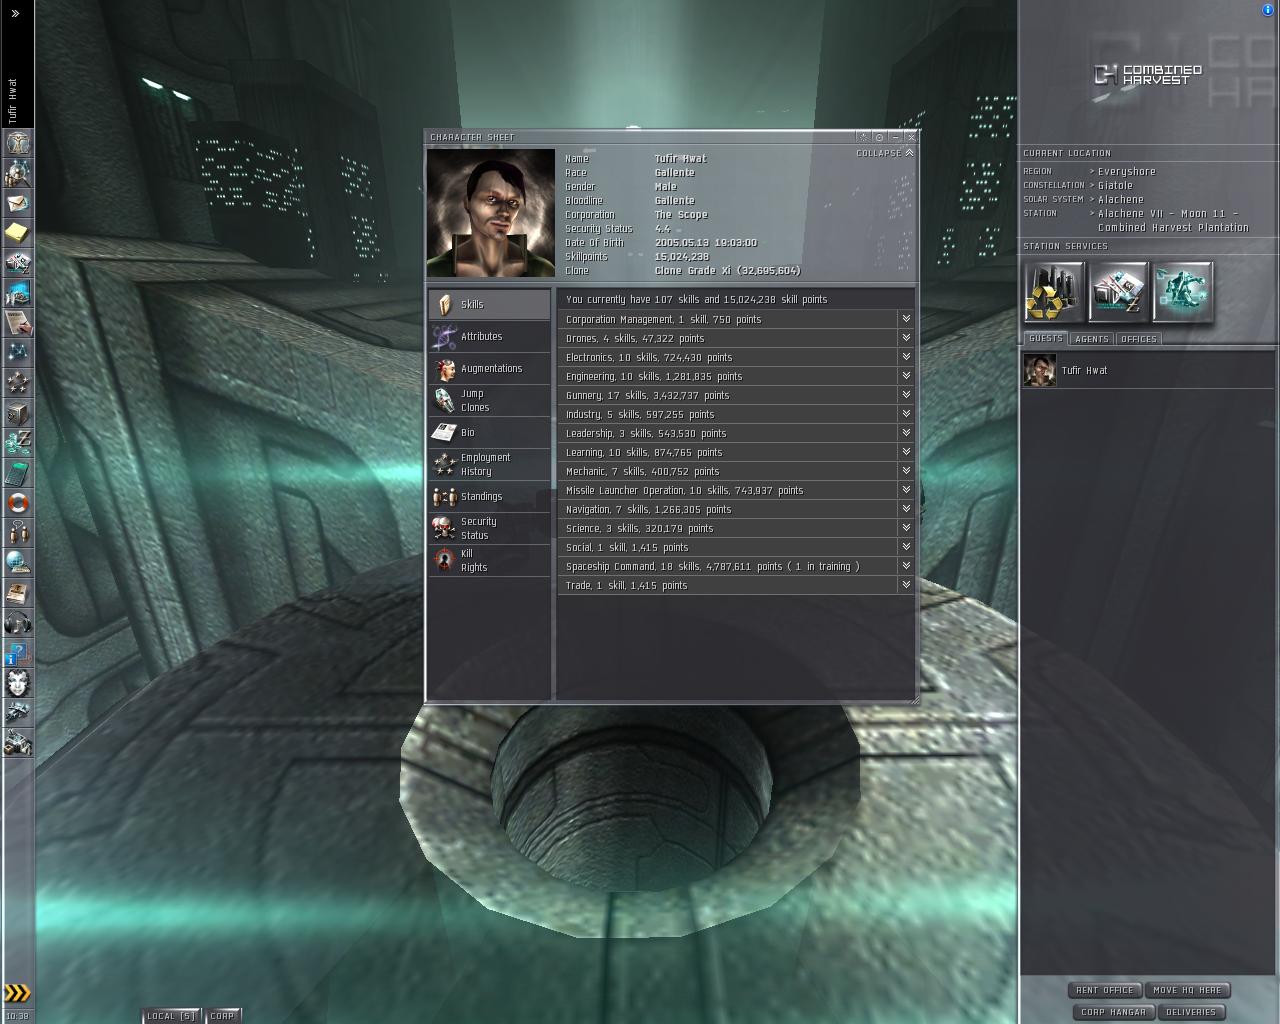The width and height of the screenshot is (1280, 1024).
Task: Open the star map constellation icon
Action: pos(18,353)
